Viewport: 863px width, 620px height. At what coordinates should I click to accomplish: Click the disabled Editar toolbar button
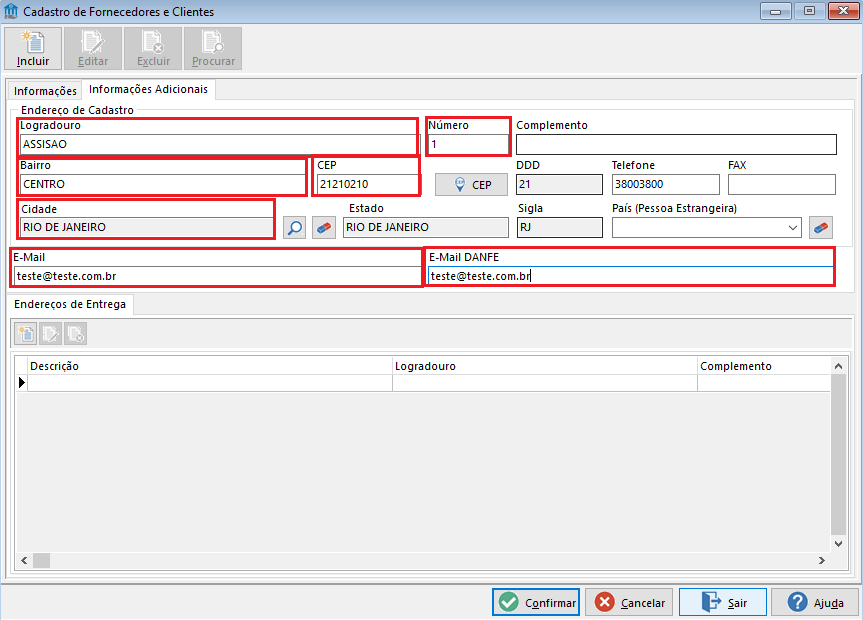pyautogui.click(x=92, y=48)
